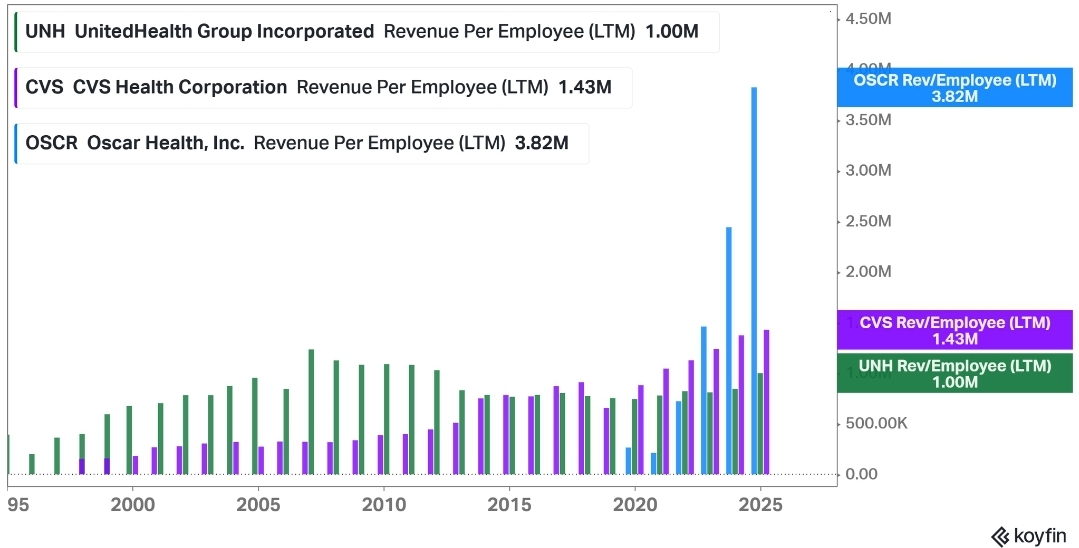Click the blue OSCR Rev/Employee axis label
The image size is (1079, 548).
955,87
